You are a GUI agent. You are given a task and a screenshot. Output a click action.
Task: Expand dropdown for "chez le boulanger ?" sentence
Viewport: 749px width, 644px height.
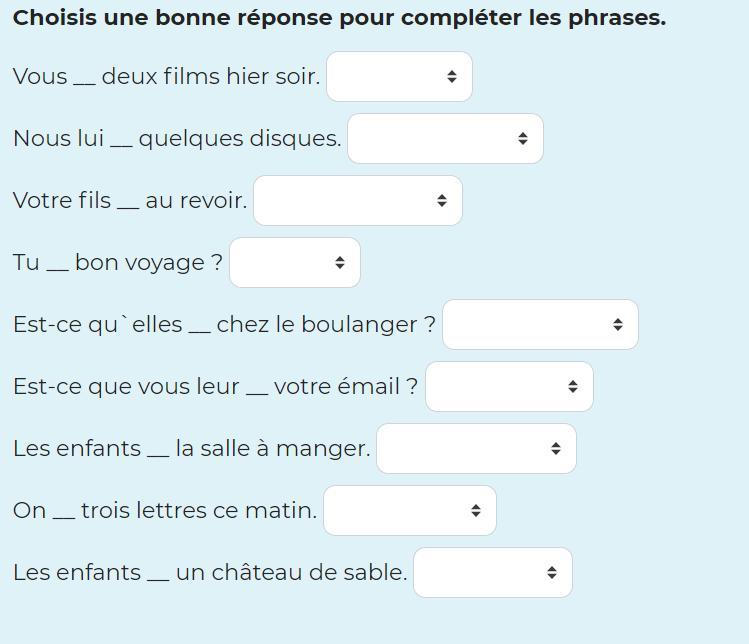(540, 325)
